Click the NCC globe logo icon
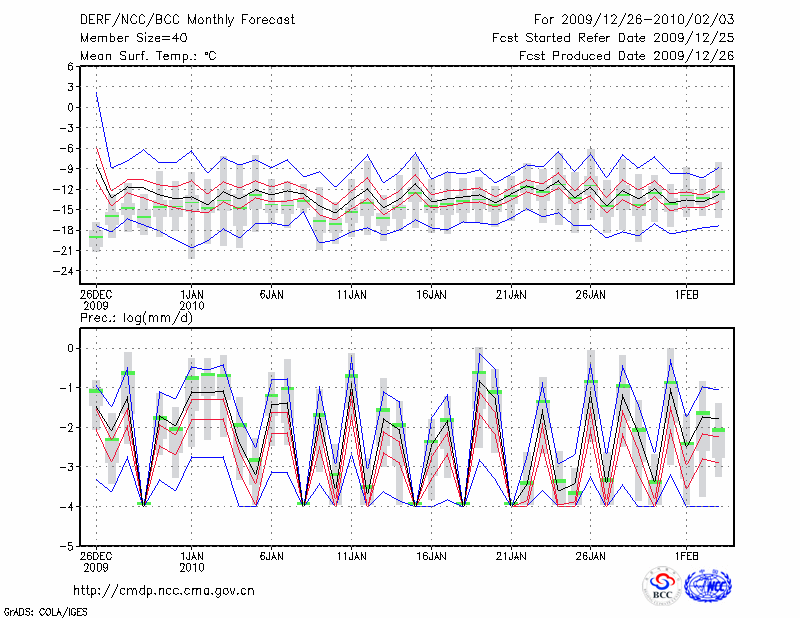This screenshot has width=800, height=618. click(x=707, y=586)
